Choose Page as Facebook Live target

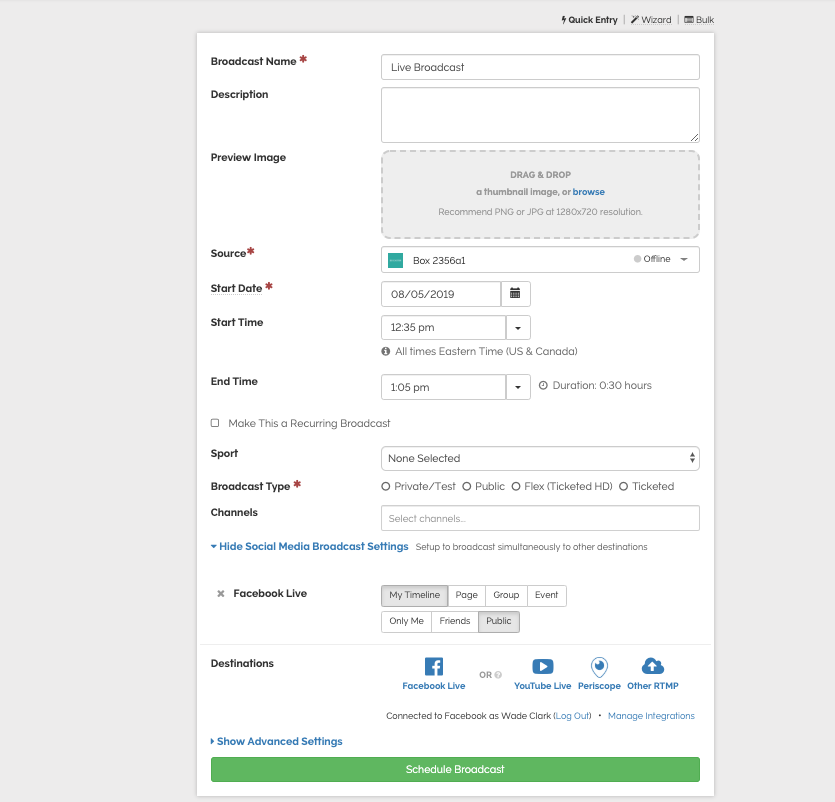467,595
